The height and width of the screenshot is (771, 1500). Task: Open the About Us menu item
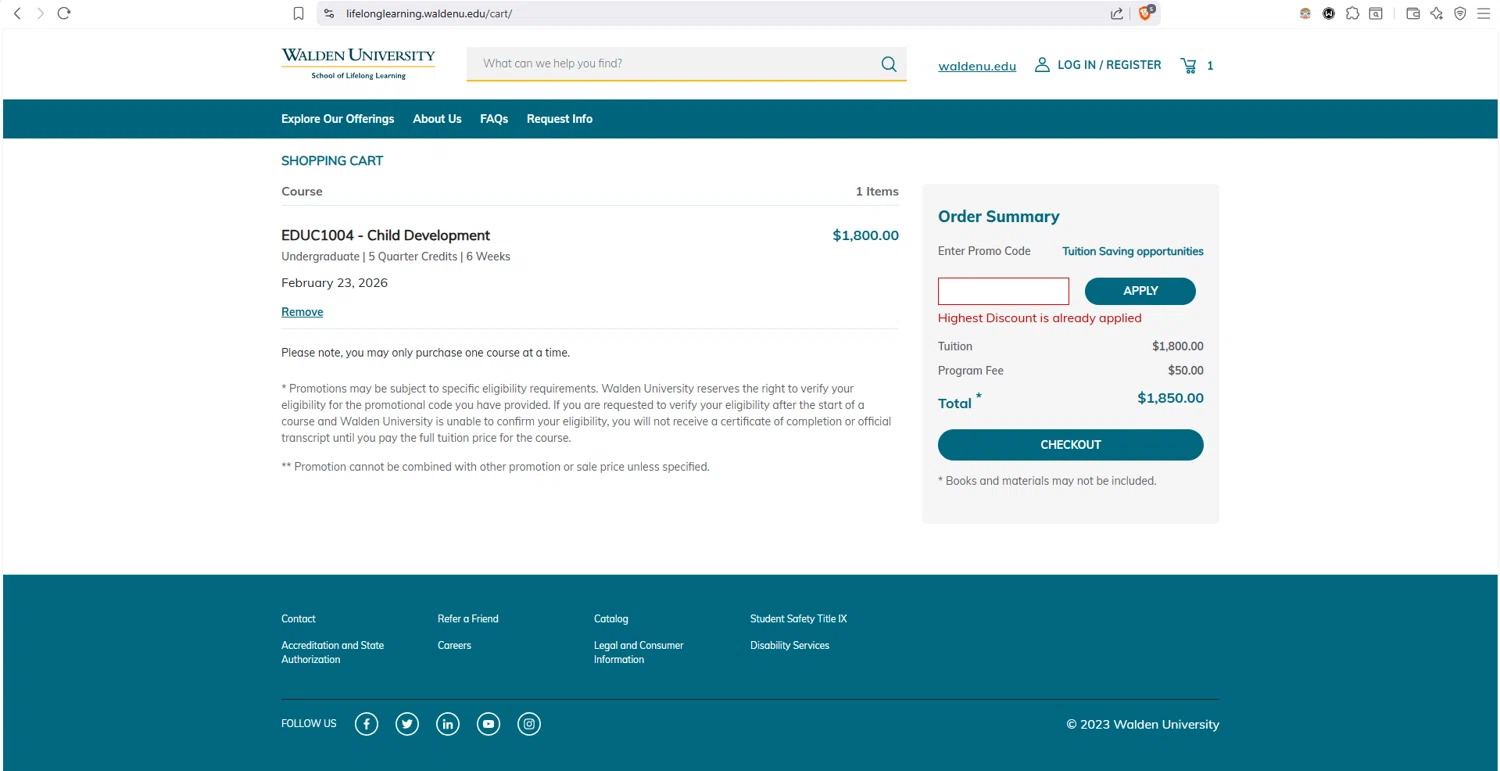(437, 119)
